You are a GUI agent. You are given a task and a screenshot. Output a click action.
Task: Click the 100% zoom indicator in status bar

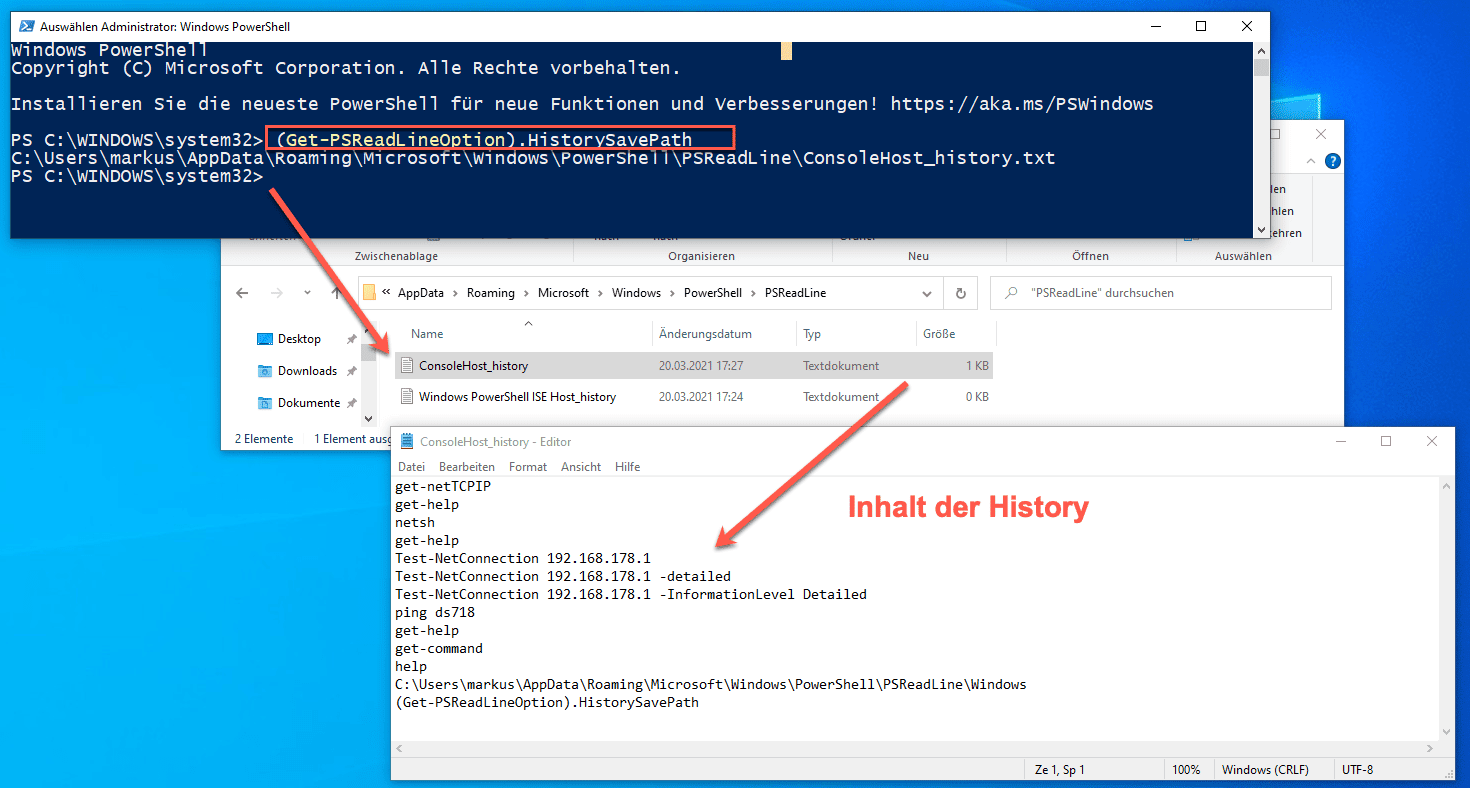tap(1188, 769)
